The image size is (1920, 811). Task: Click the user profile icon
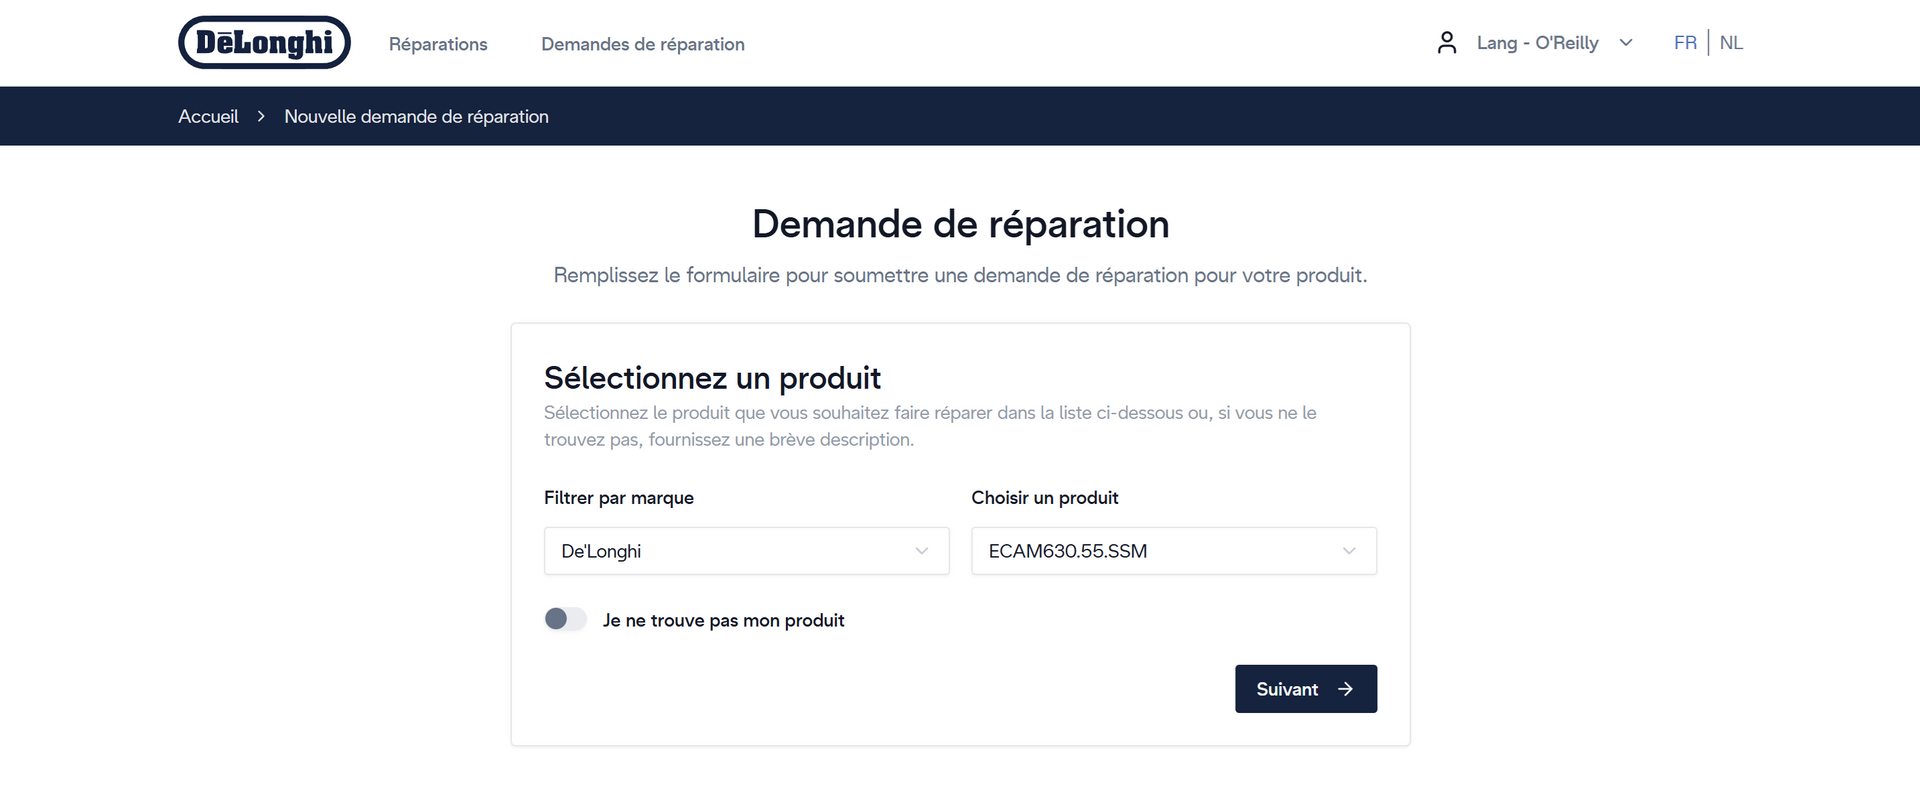(x=1446, y=43)
